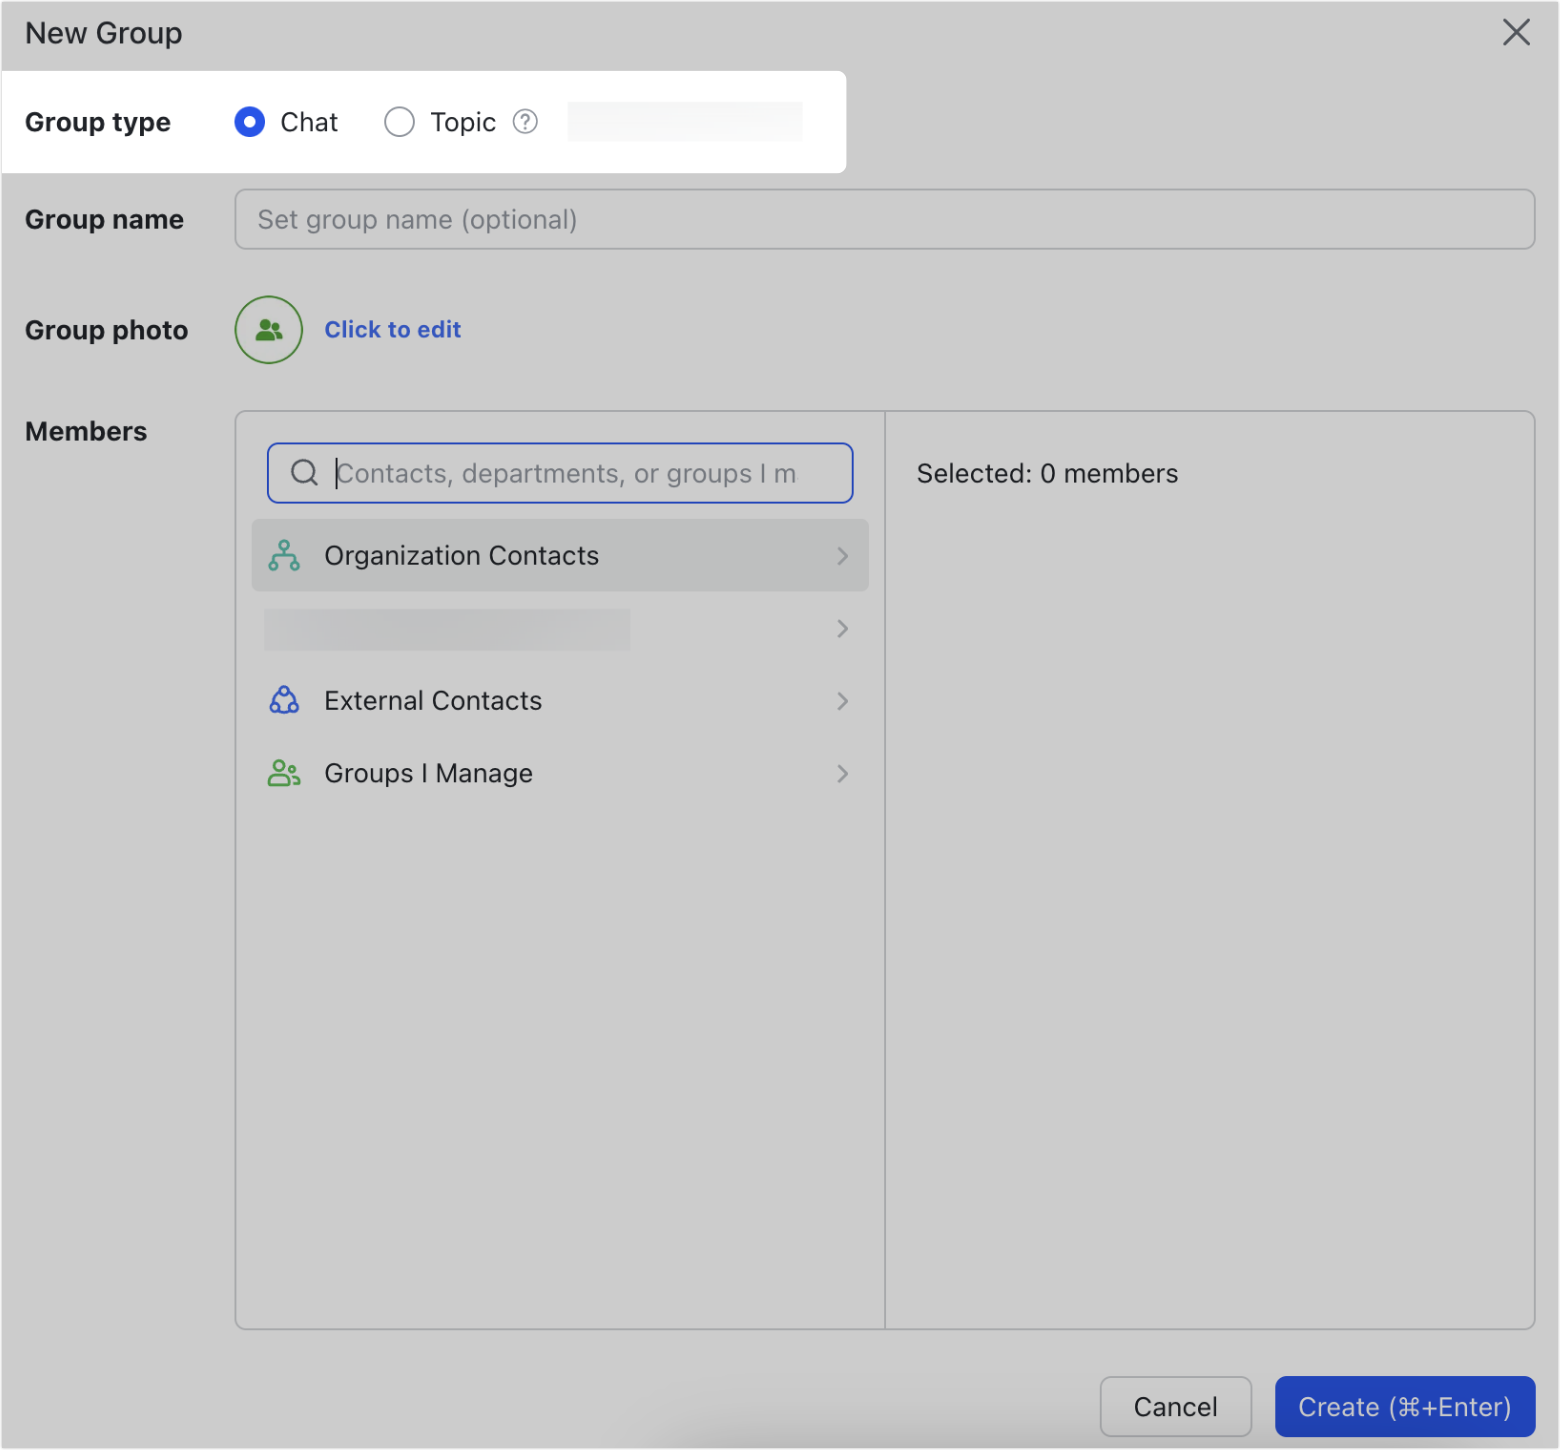Select the Chat group type
1560x1450 pixels.
click(x=249, y=121)
